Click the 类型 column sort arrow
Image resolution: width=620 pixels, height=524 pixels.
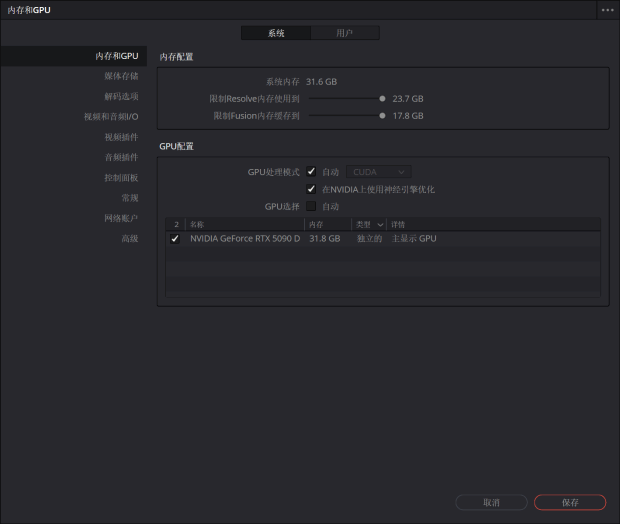pyautogui.click(x=380, y=225)
